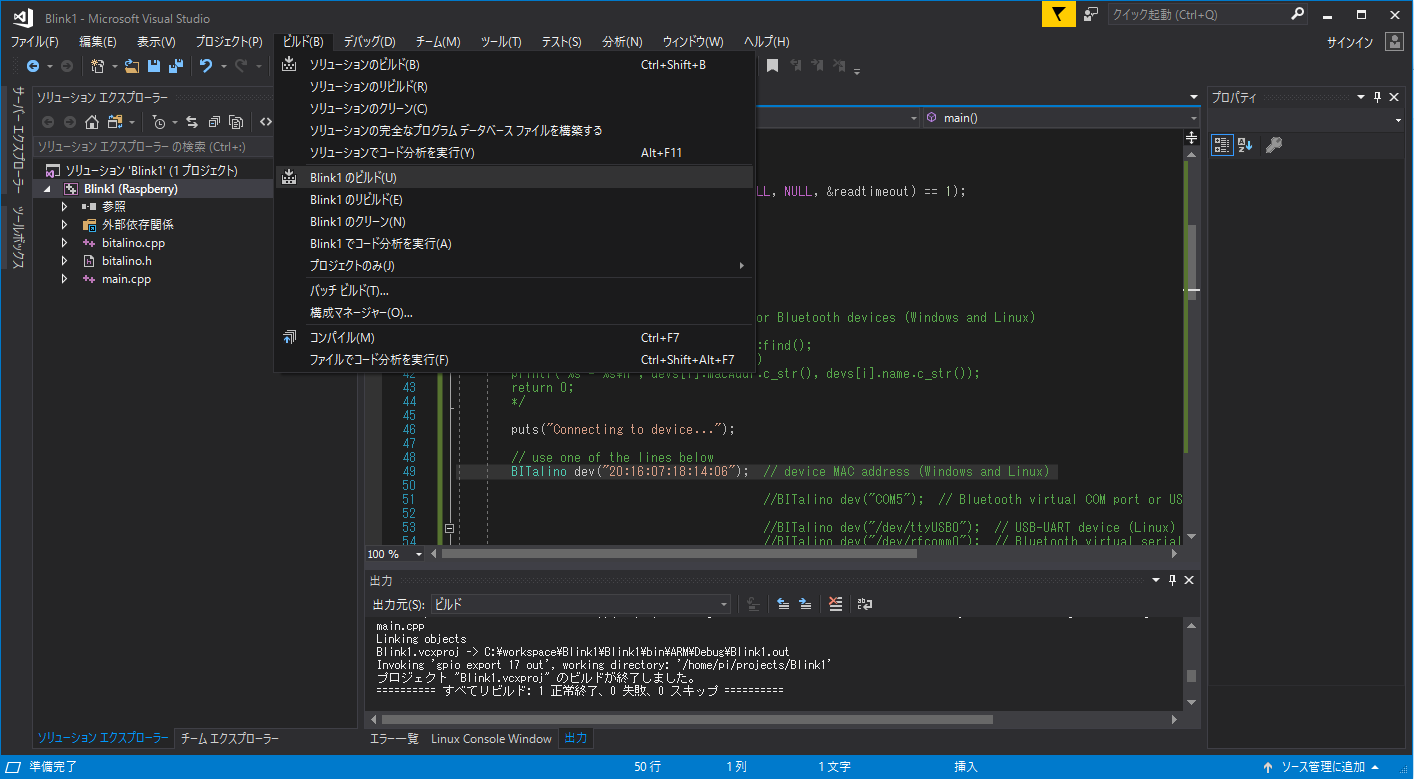
Task: Show all files in Solution Explorer
Action: click(236, 122)
